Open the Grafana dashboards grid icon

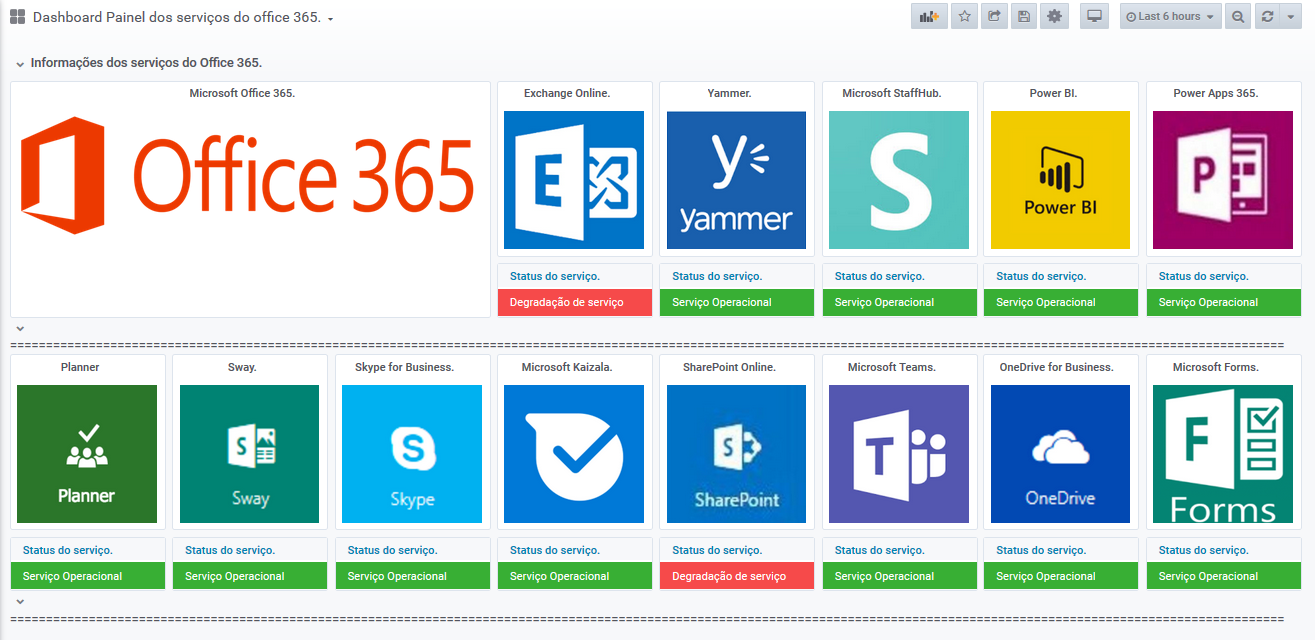pos(18,17)
